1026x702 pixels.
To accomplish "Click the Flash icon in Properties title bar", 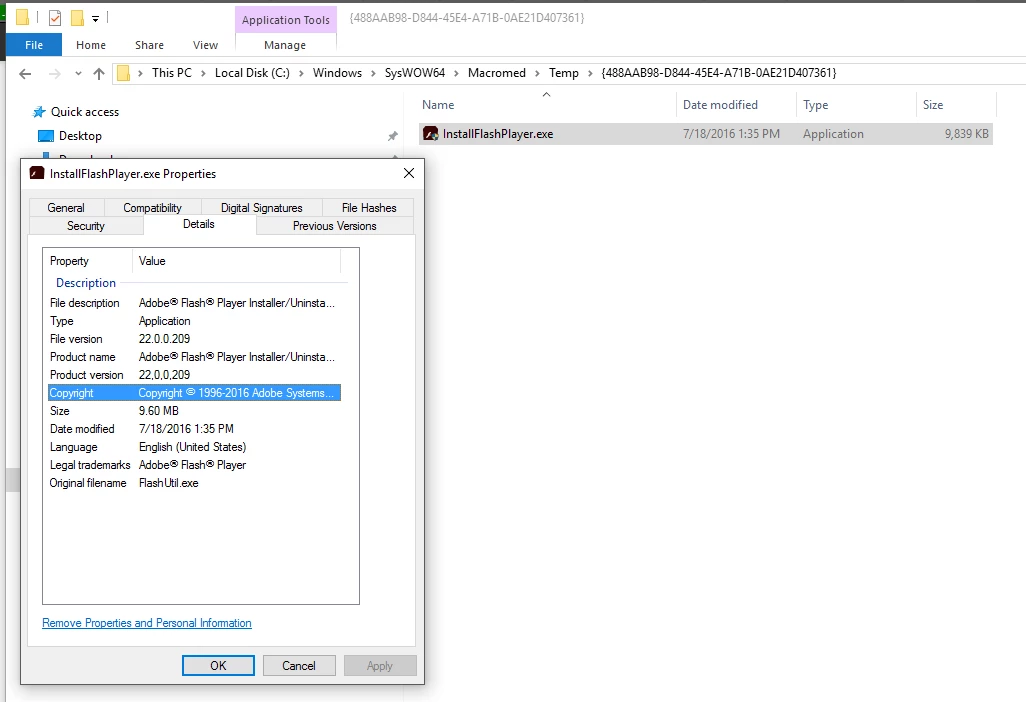I will 37,173.
